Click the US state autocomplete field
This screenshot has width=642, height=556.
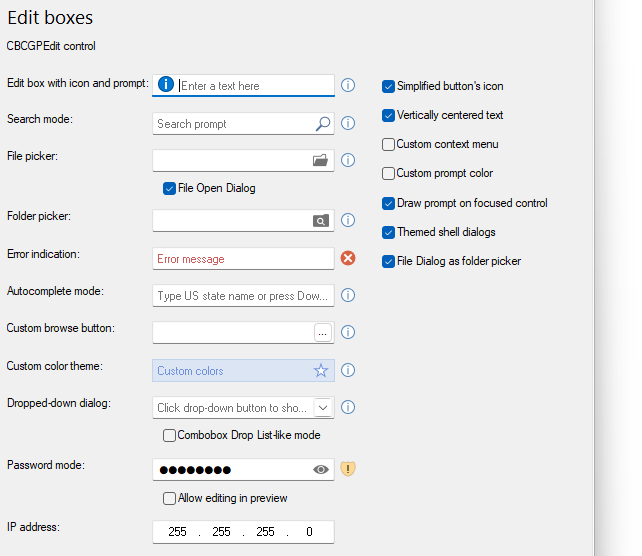coord(243,296)
